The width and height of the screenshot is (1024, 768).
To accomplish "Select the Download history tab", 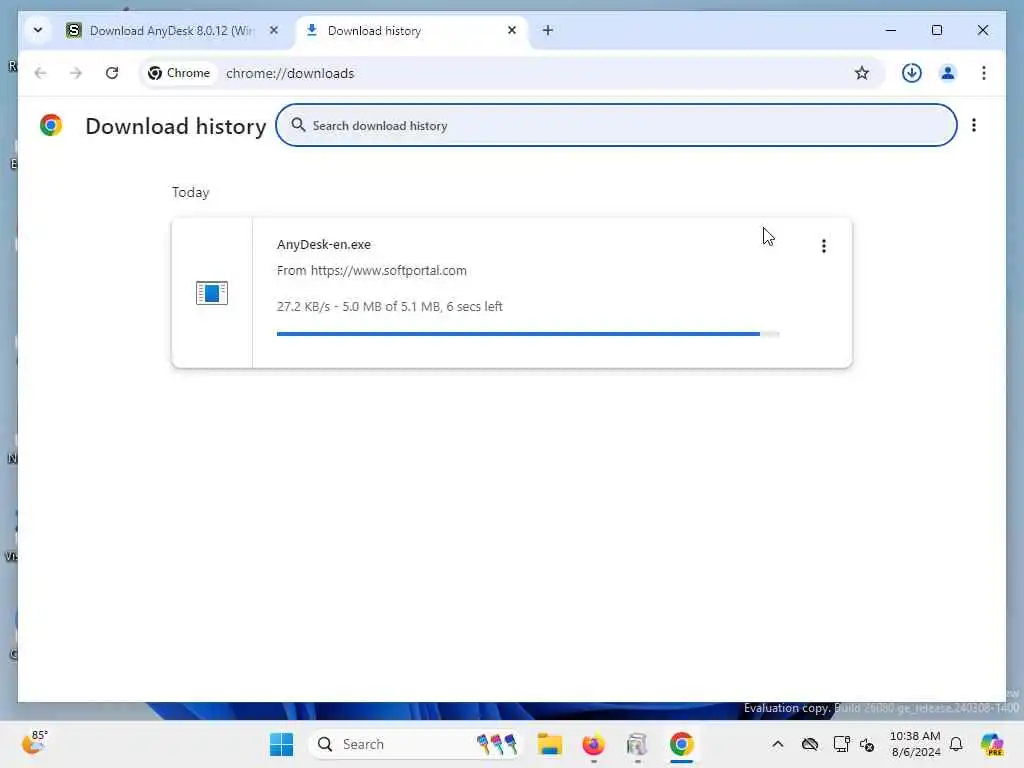I will coord(411,31).
